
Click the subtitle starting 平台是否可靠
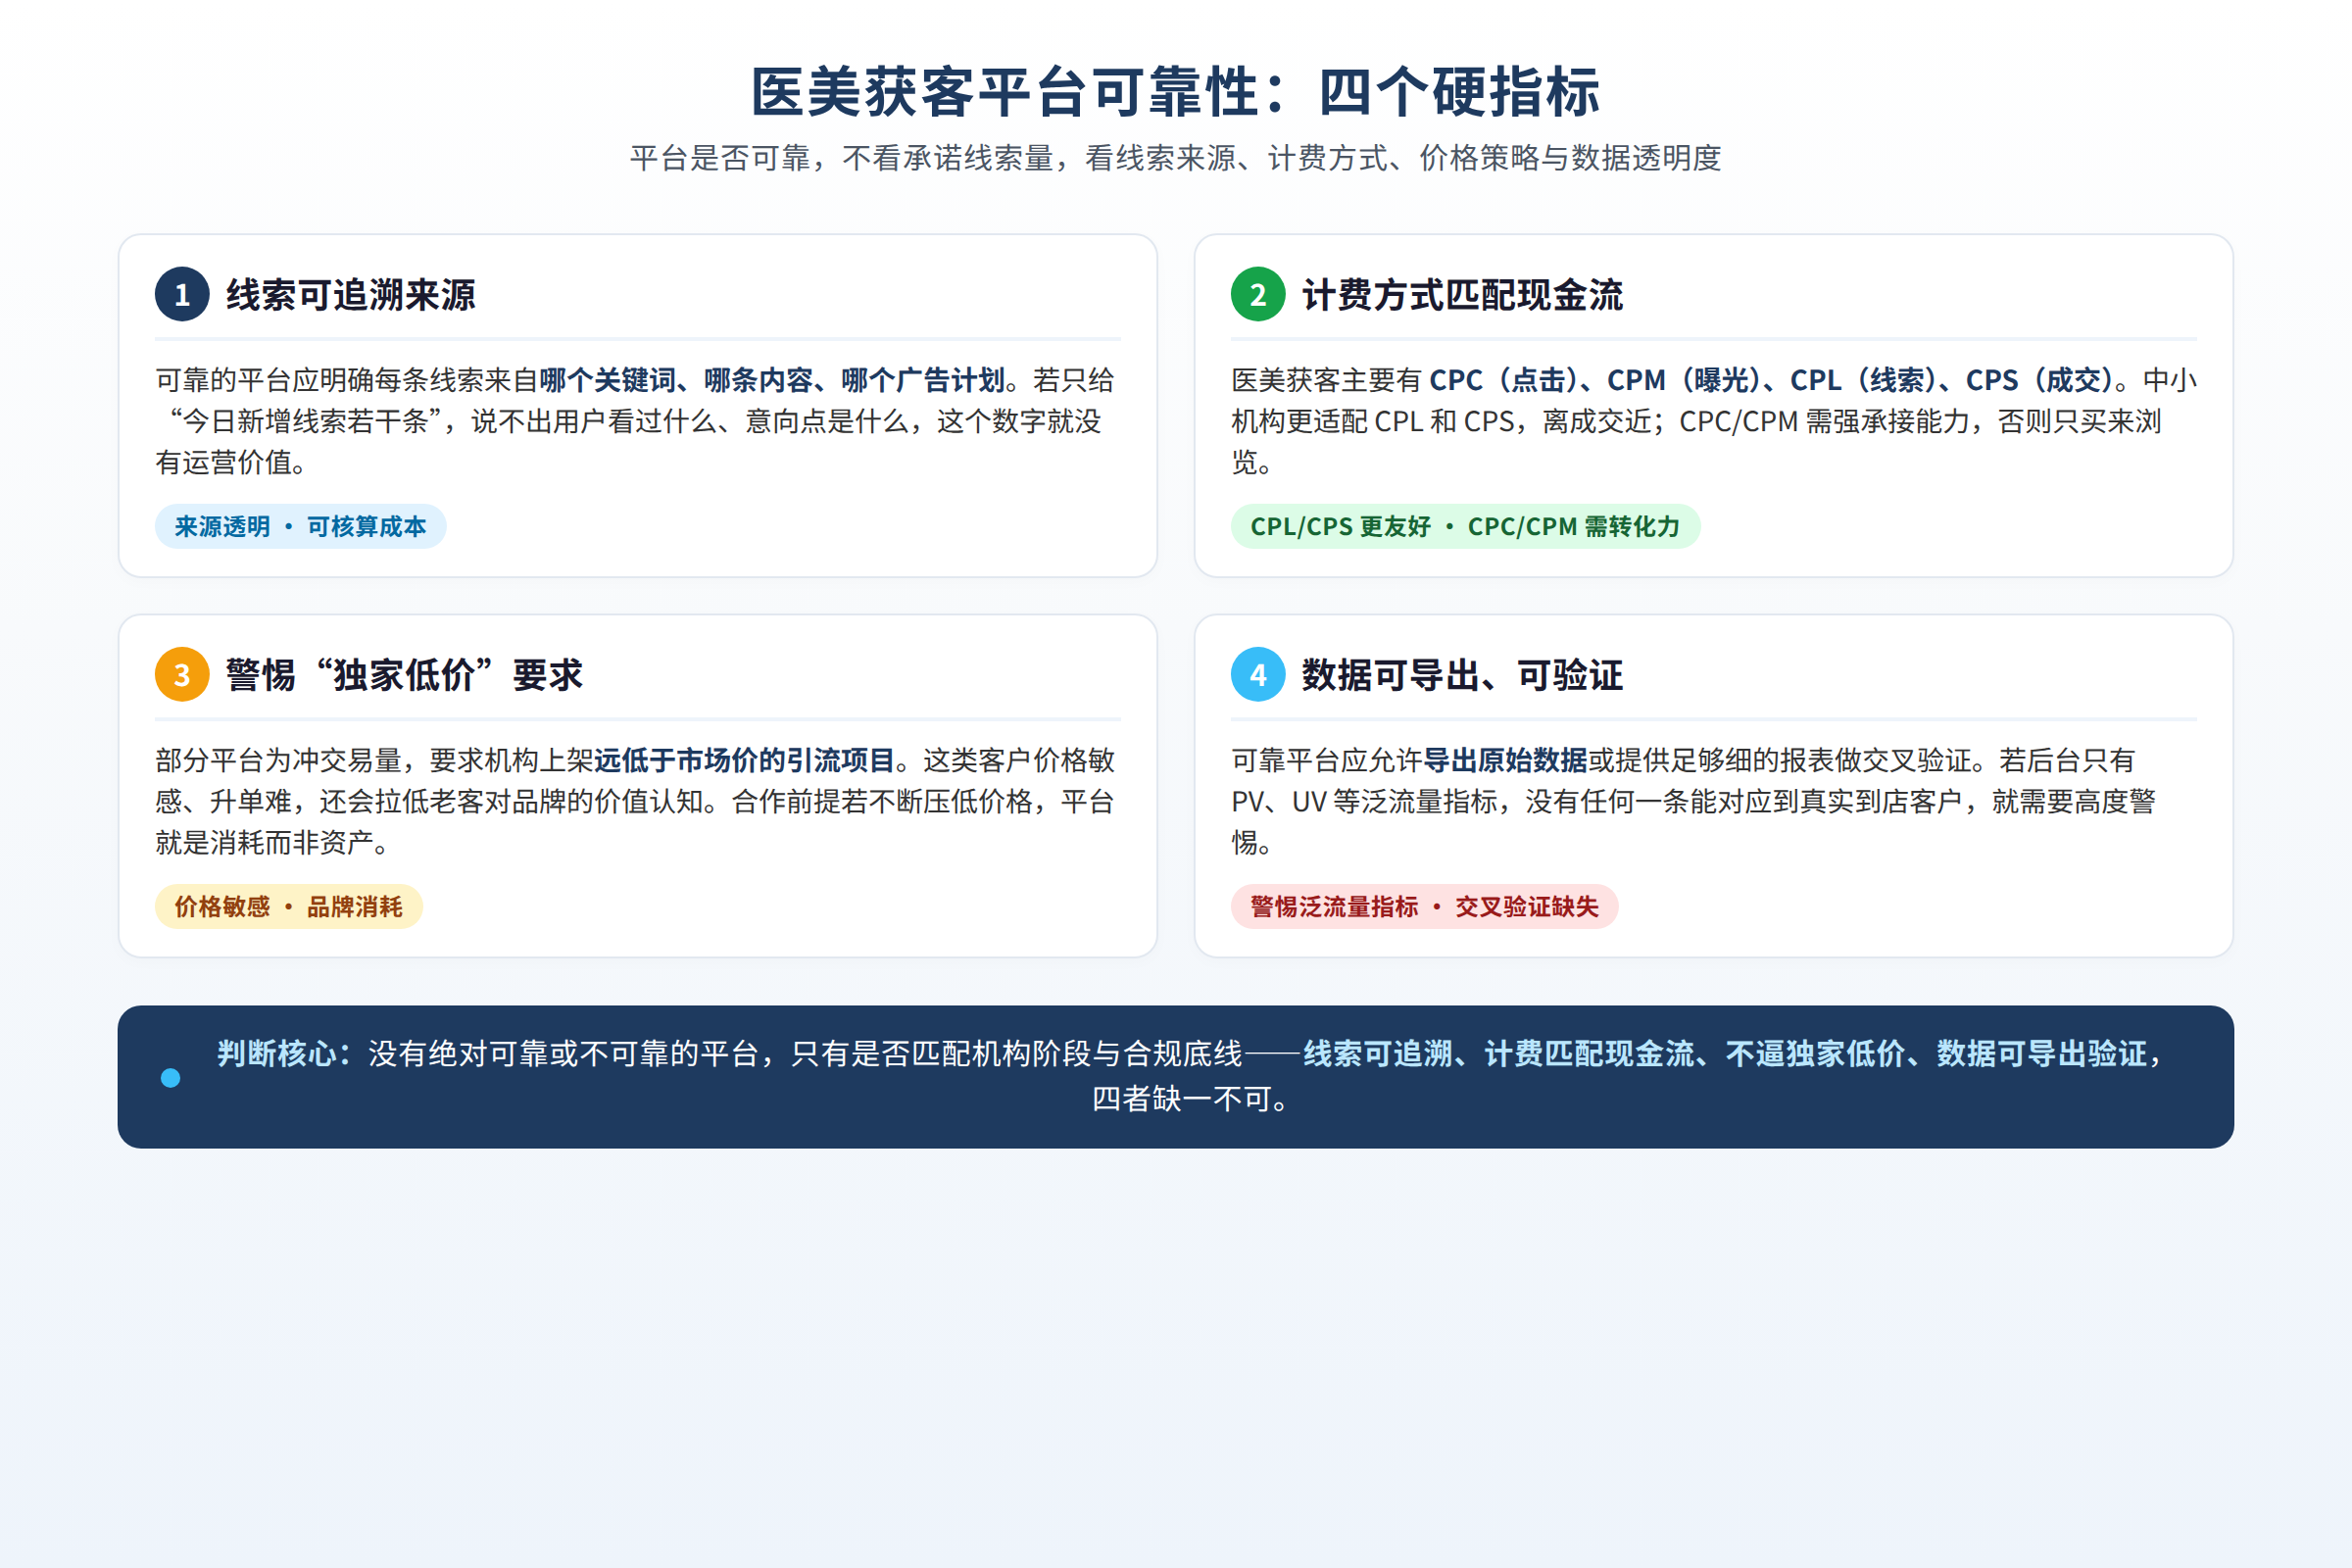[x=1176, y=158]
